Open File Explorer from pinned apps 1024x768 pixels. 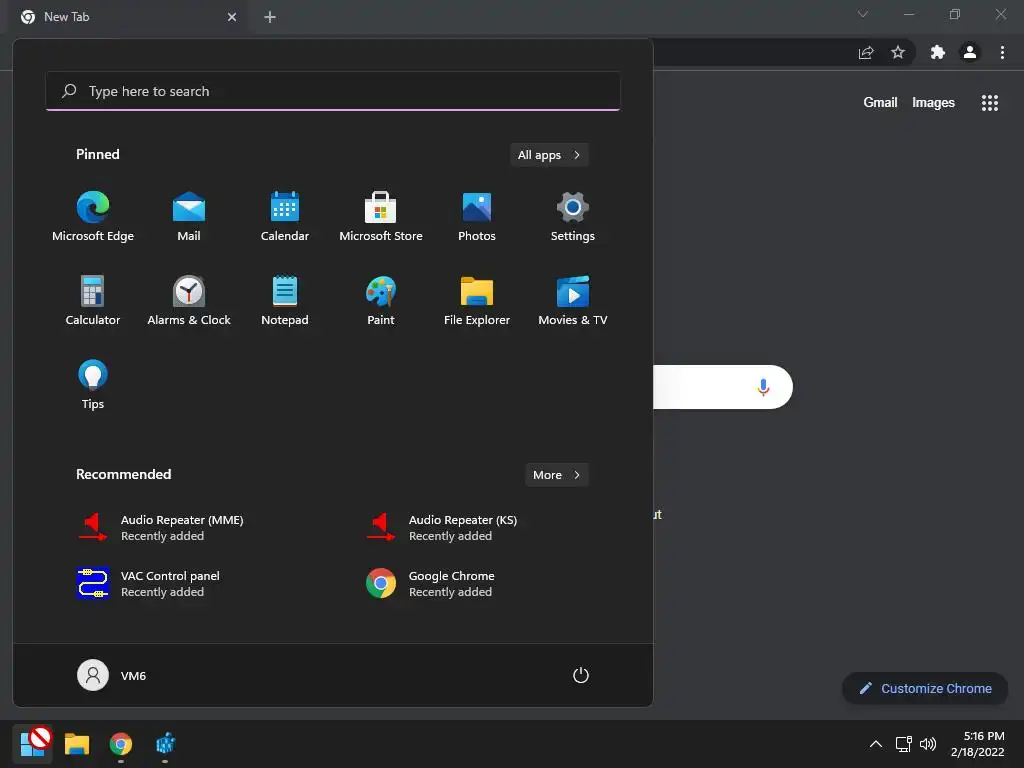[477, 300]
